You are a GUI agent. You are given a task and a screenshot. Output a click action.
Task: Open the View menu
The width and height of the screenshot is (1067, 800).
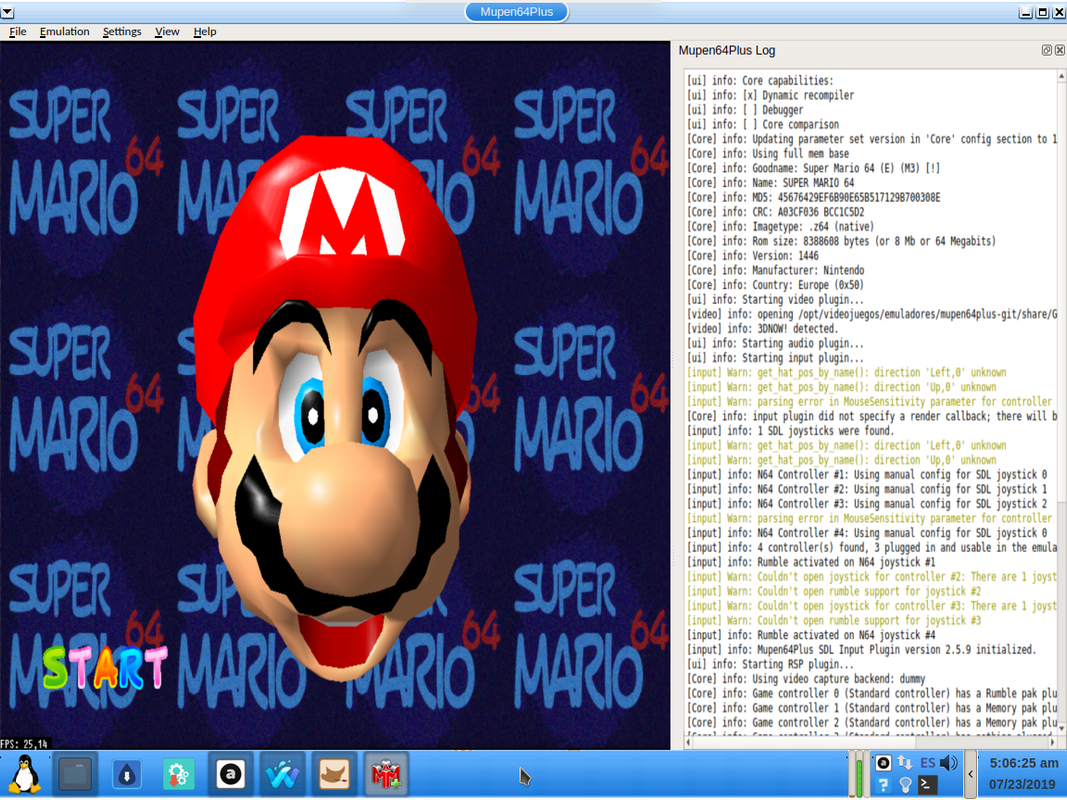[167, 31]
